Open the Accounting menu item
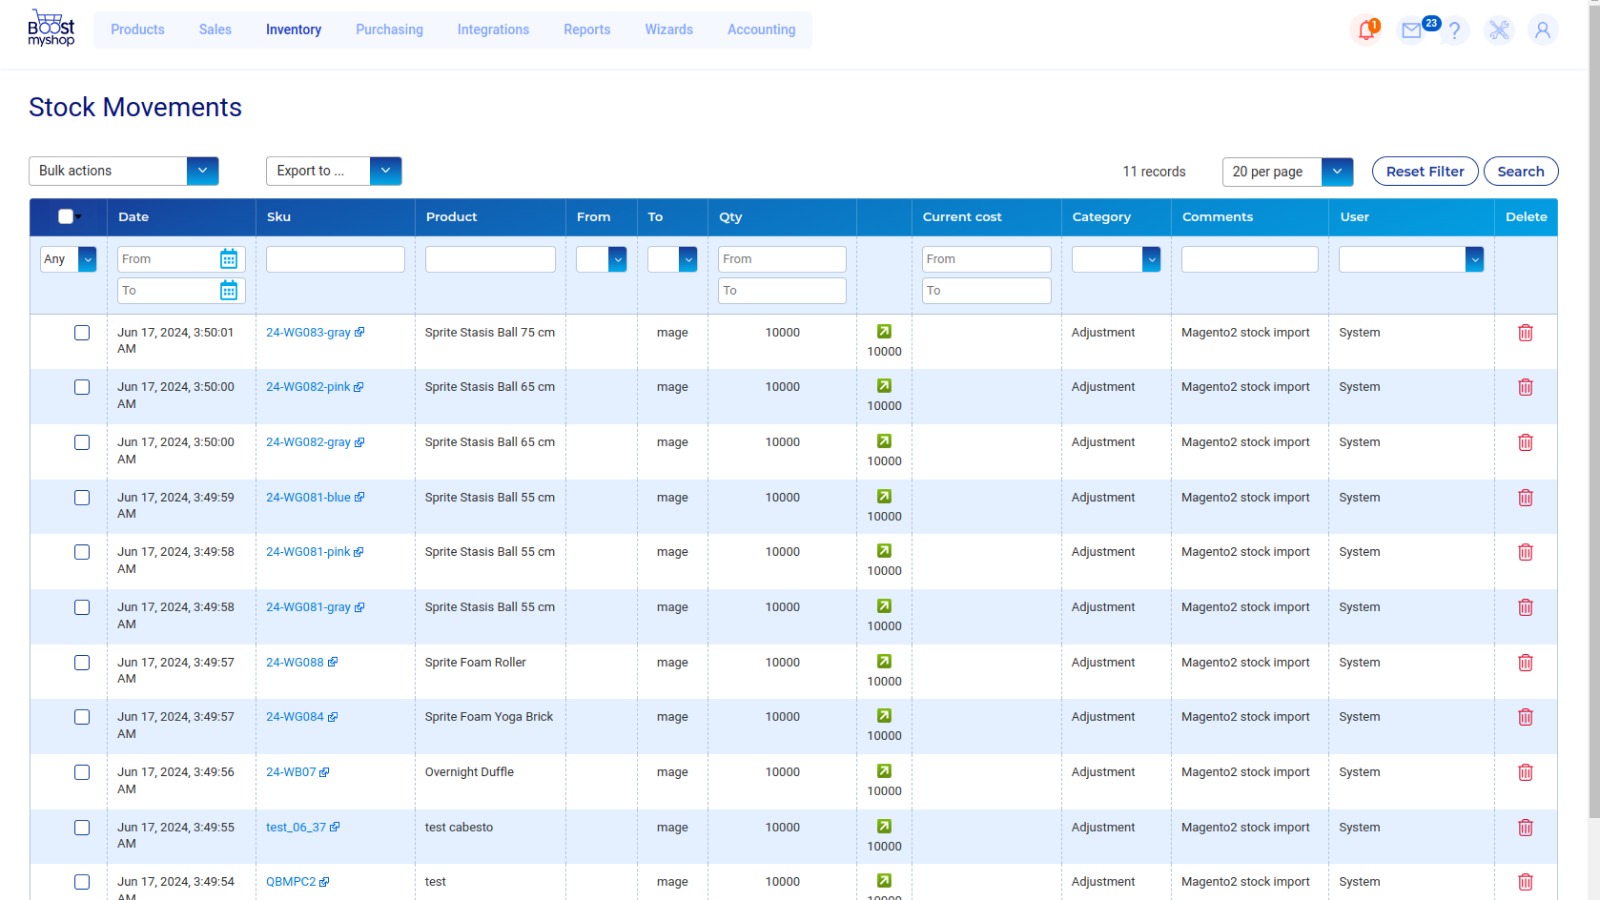This screenshot has width=1600, height=900. [x=761, y=29]
